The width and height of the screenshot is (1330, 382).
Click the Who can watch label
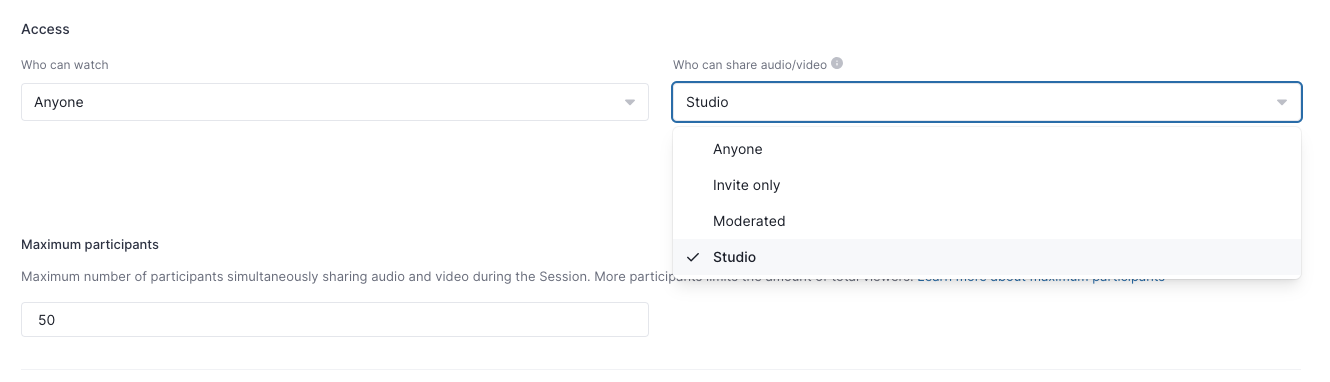pyautogui.click(x=65, y=64)
